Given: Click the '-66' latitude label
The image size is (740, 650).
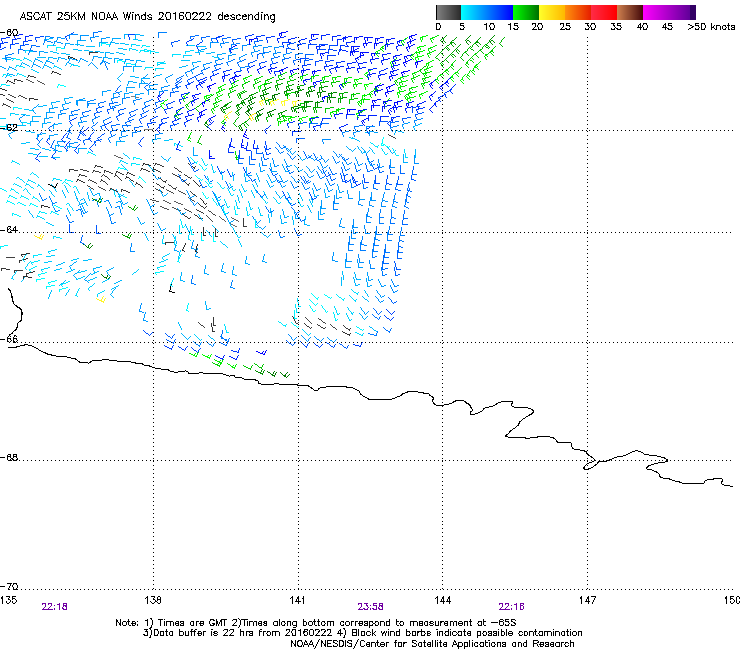Looking at the screenshot, I should 9,340.
